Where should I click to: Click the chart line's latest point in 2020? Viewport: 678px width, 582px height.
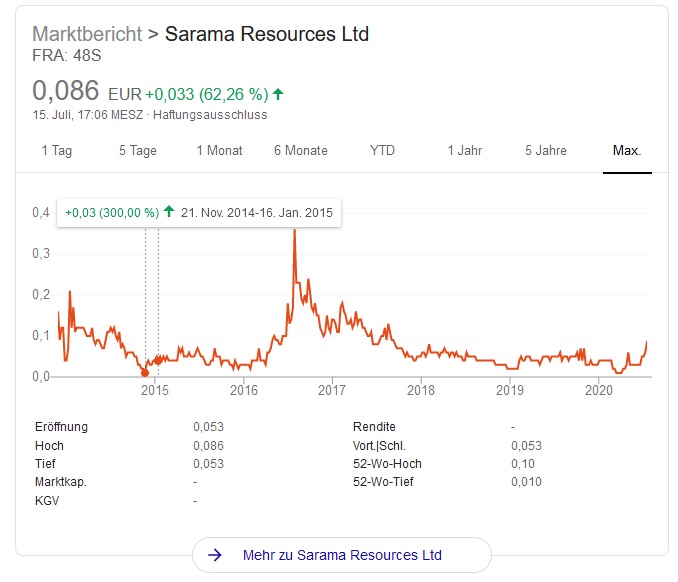(648, 342)
